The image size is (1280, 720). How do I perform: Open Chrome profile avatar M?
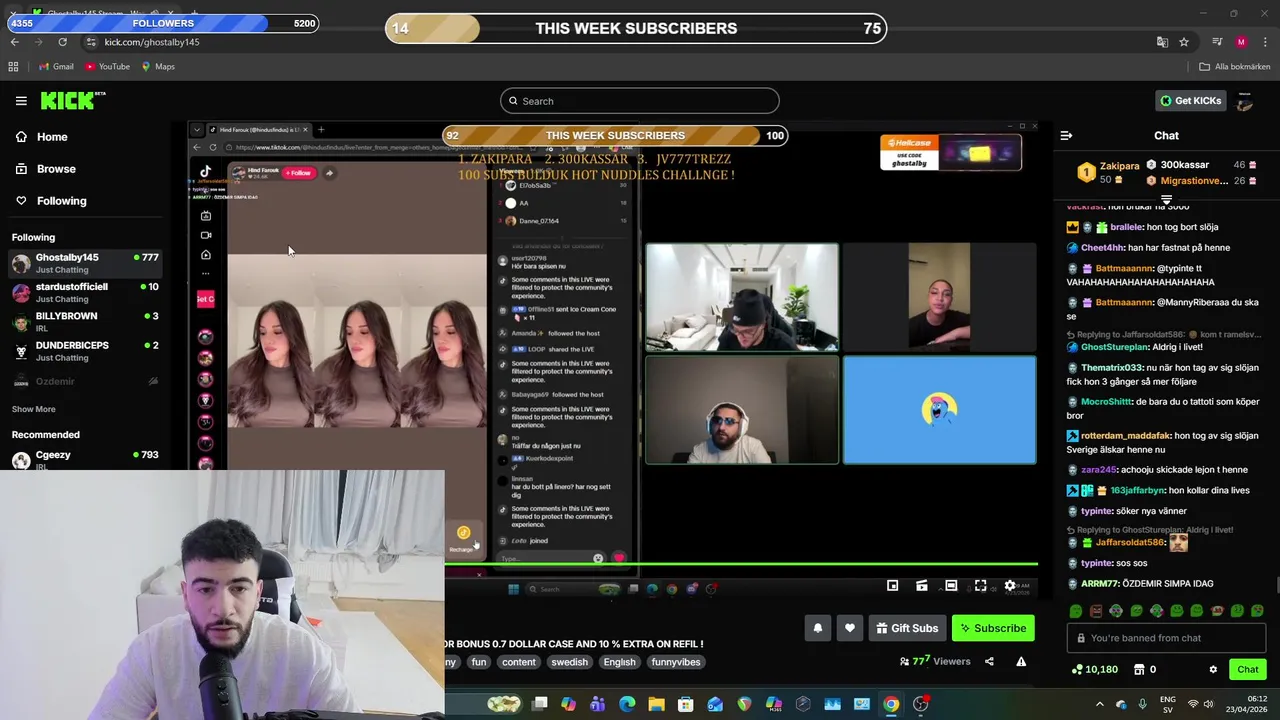pyautogui.click(x=1241, y=42)
